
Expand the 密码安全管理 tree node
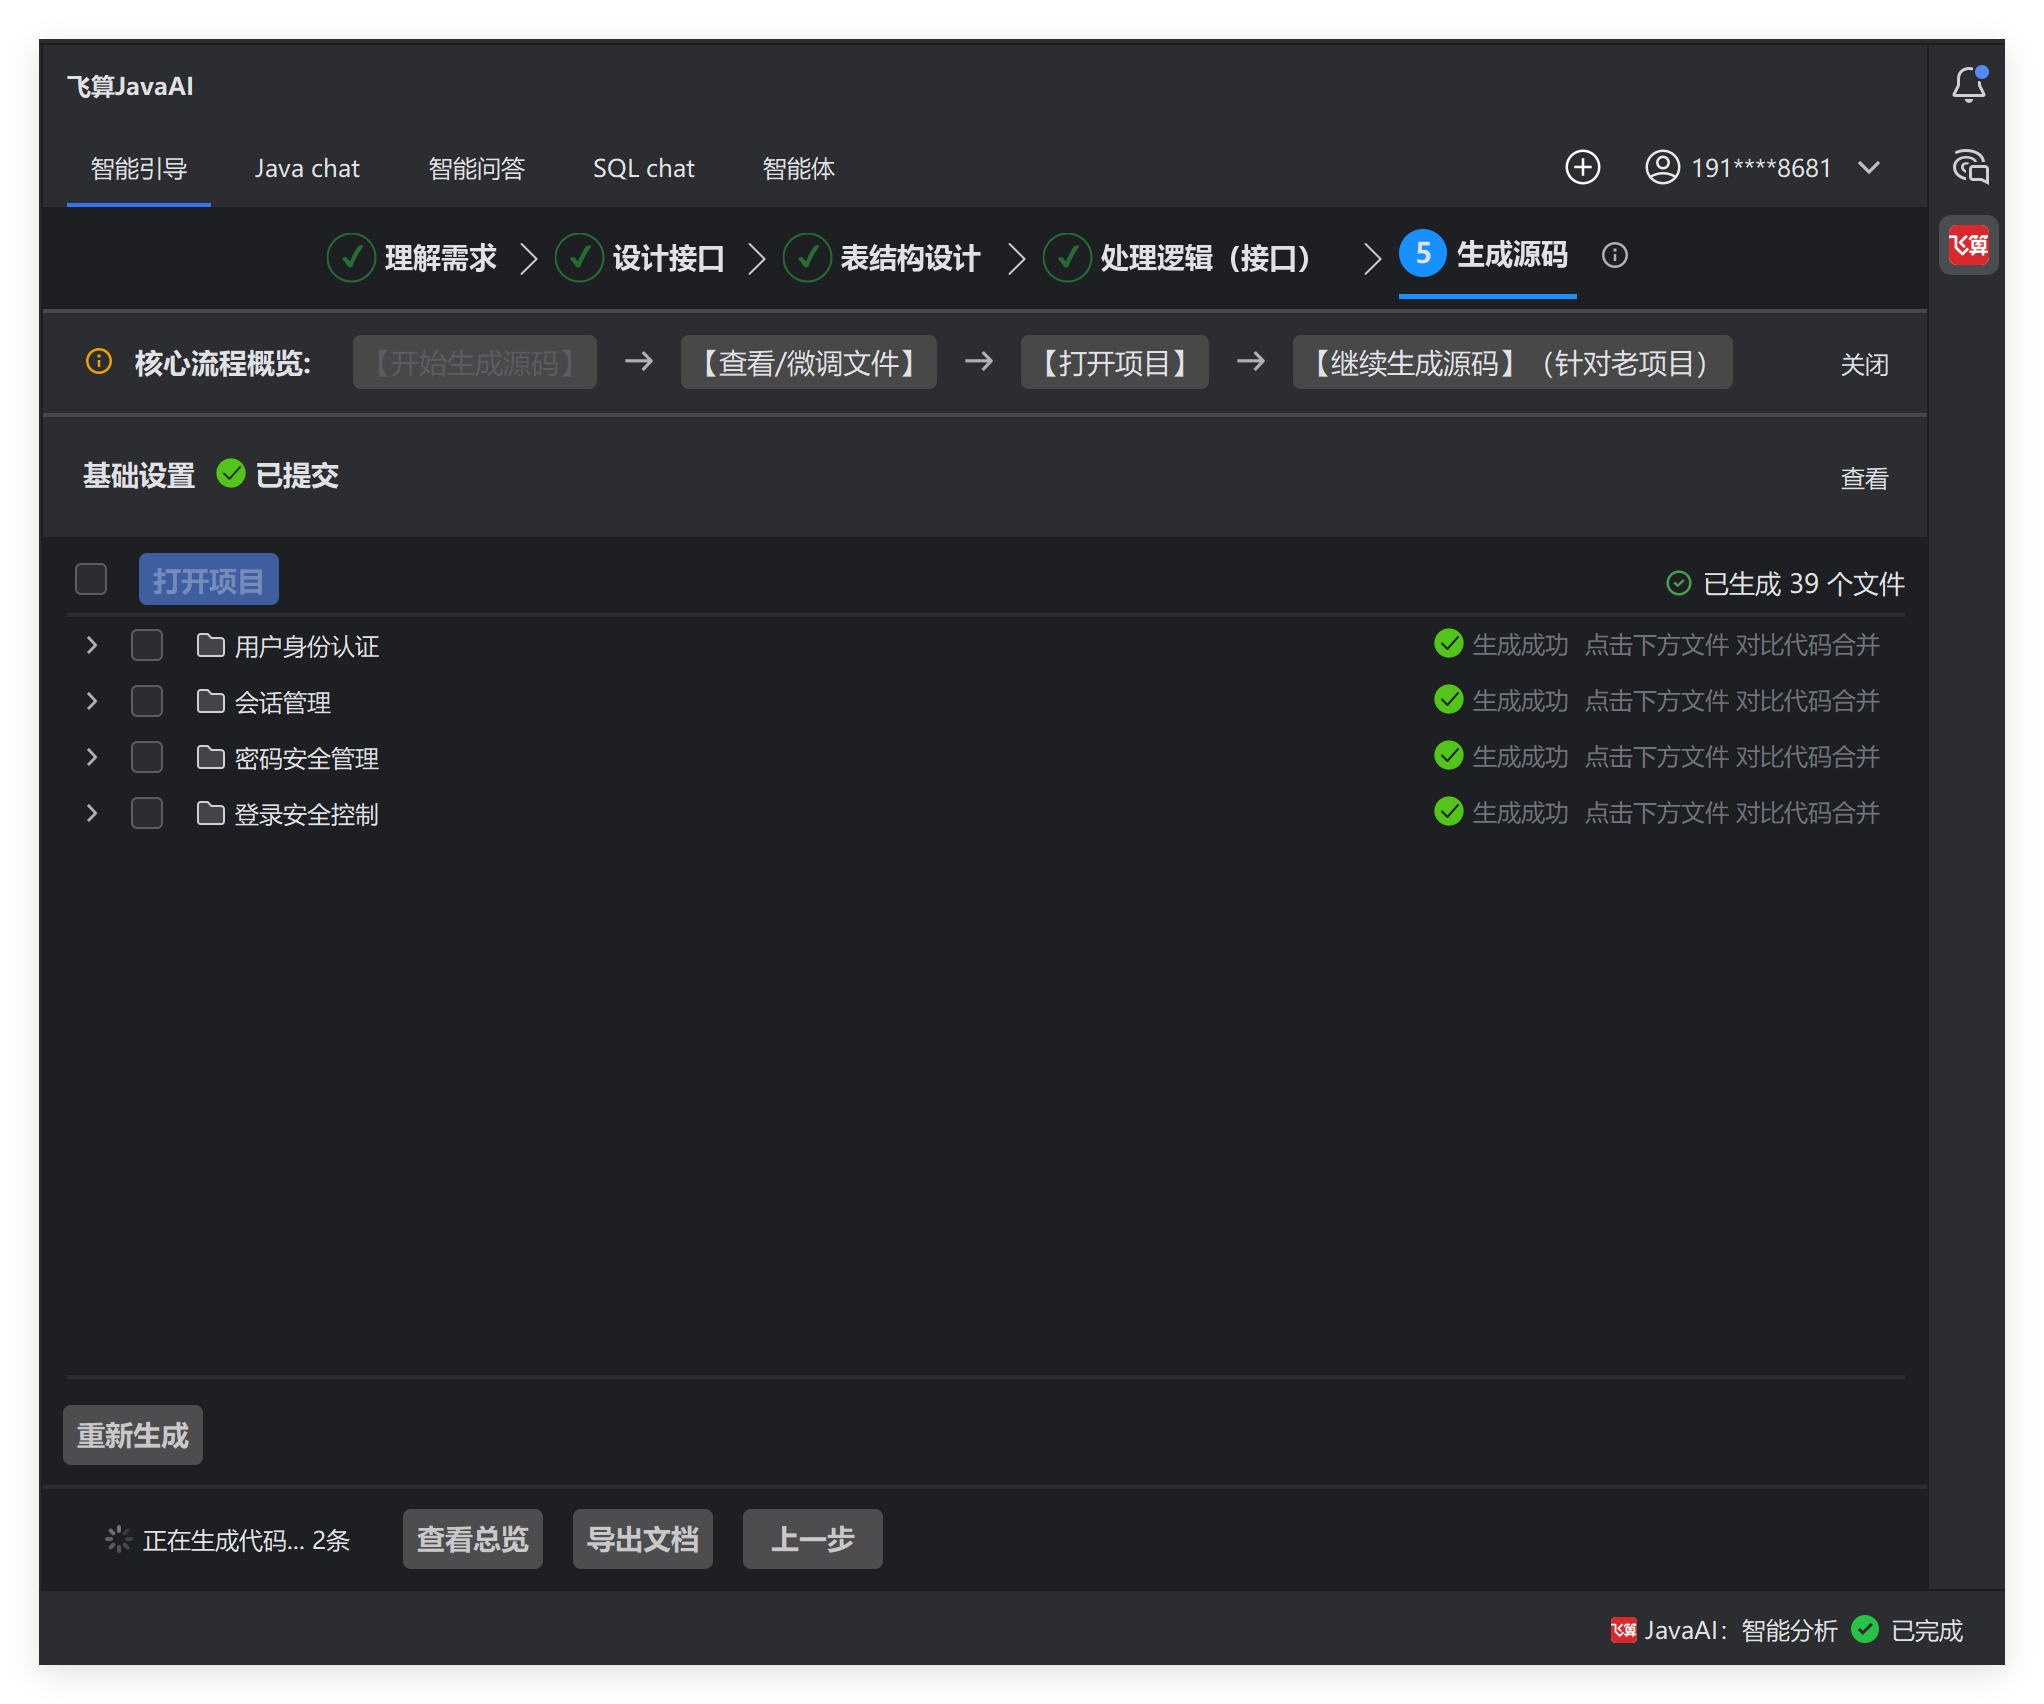tap(92, 758)
